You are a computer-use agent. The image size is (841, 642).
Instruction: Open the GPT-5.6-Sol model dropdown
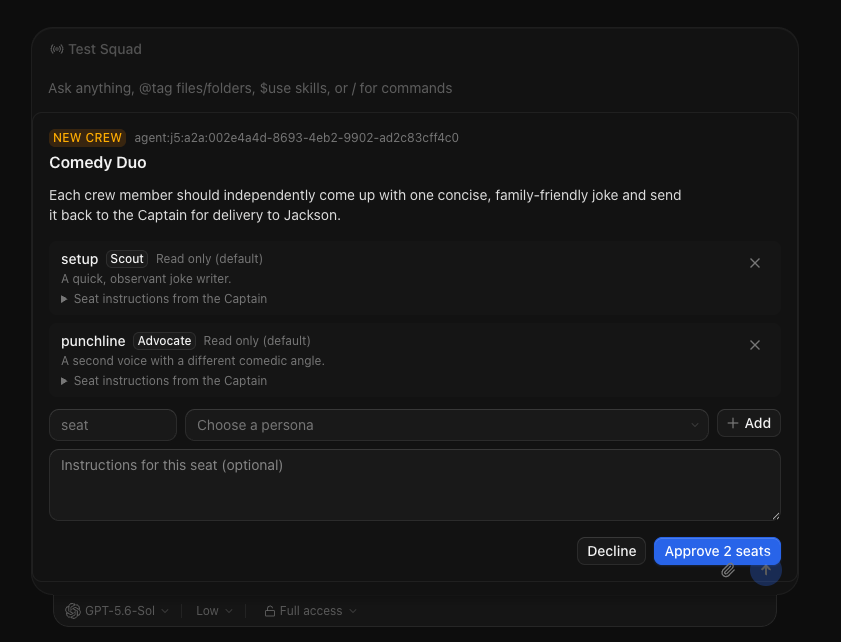117,611
